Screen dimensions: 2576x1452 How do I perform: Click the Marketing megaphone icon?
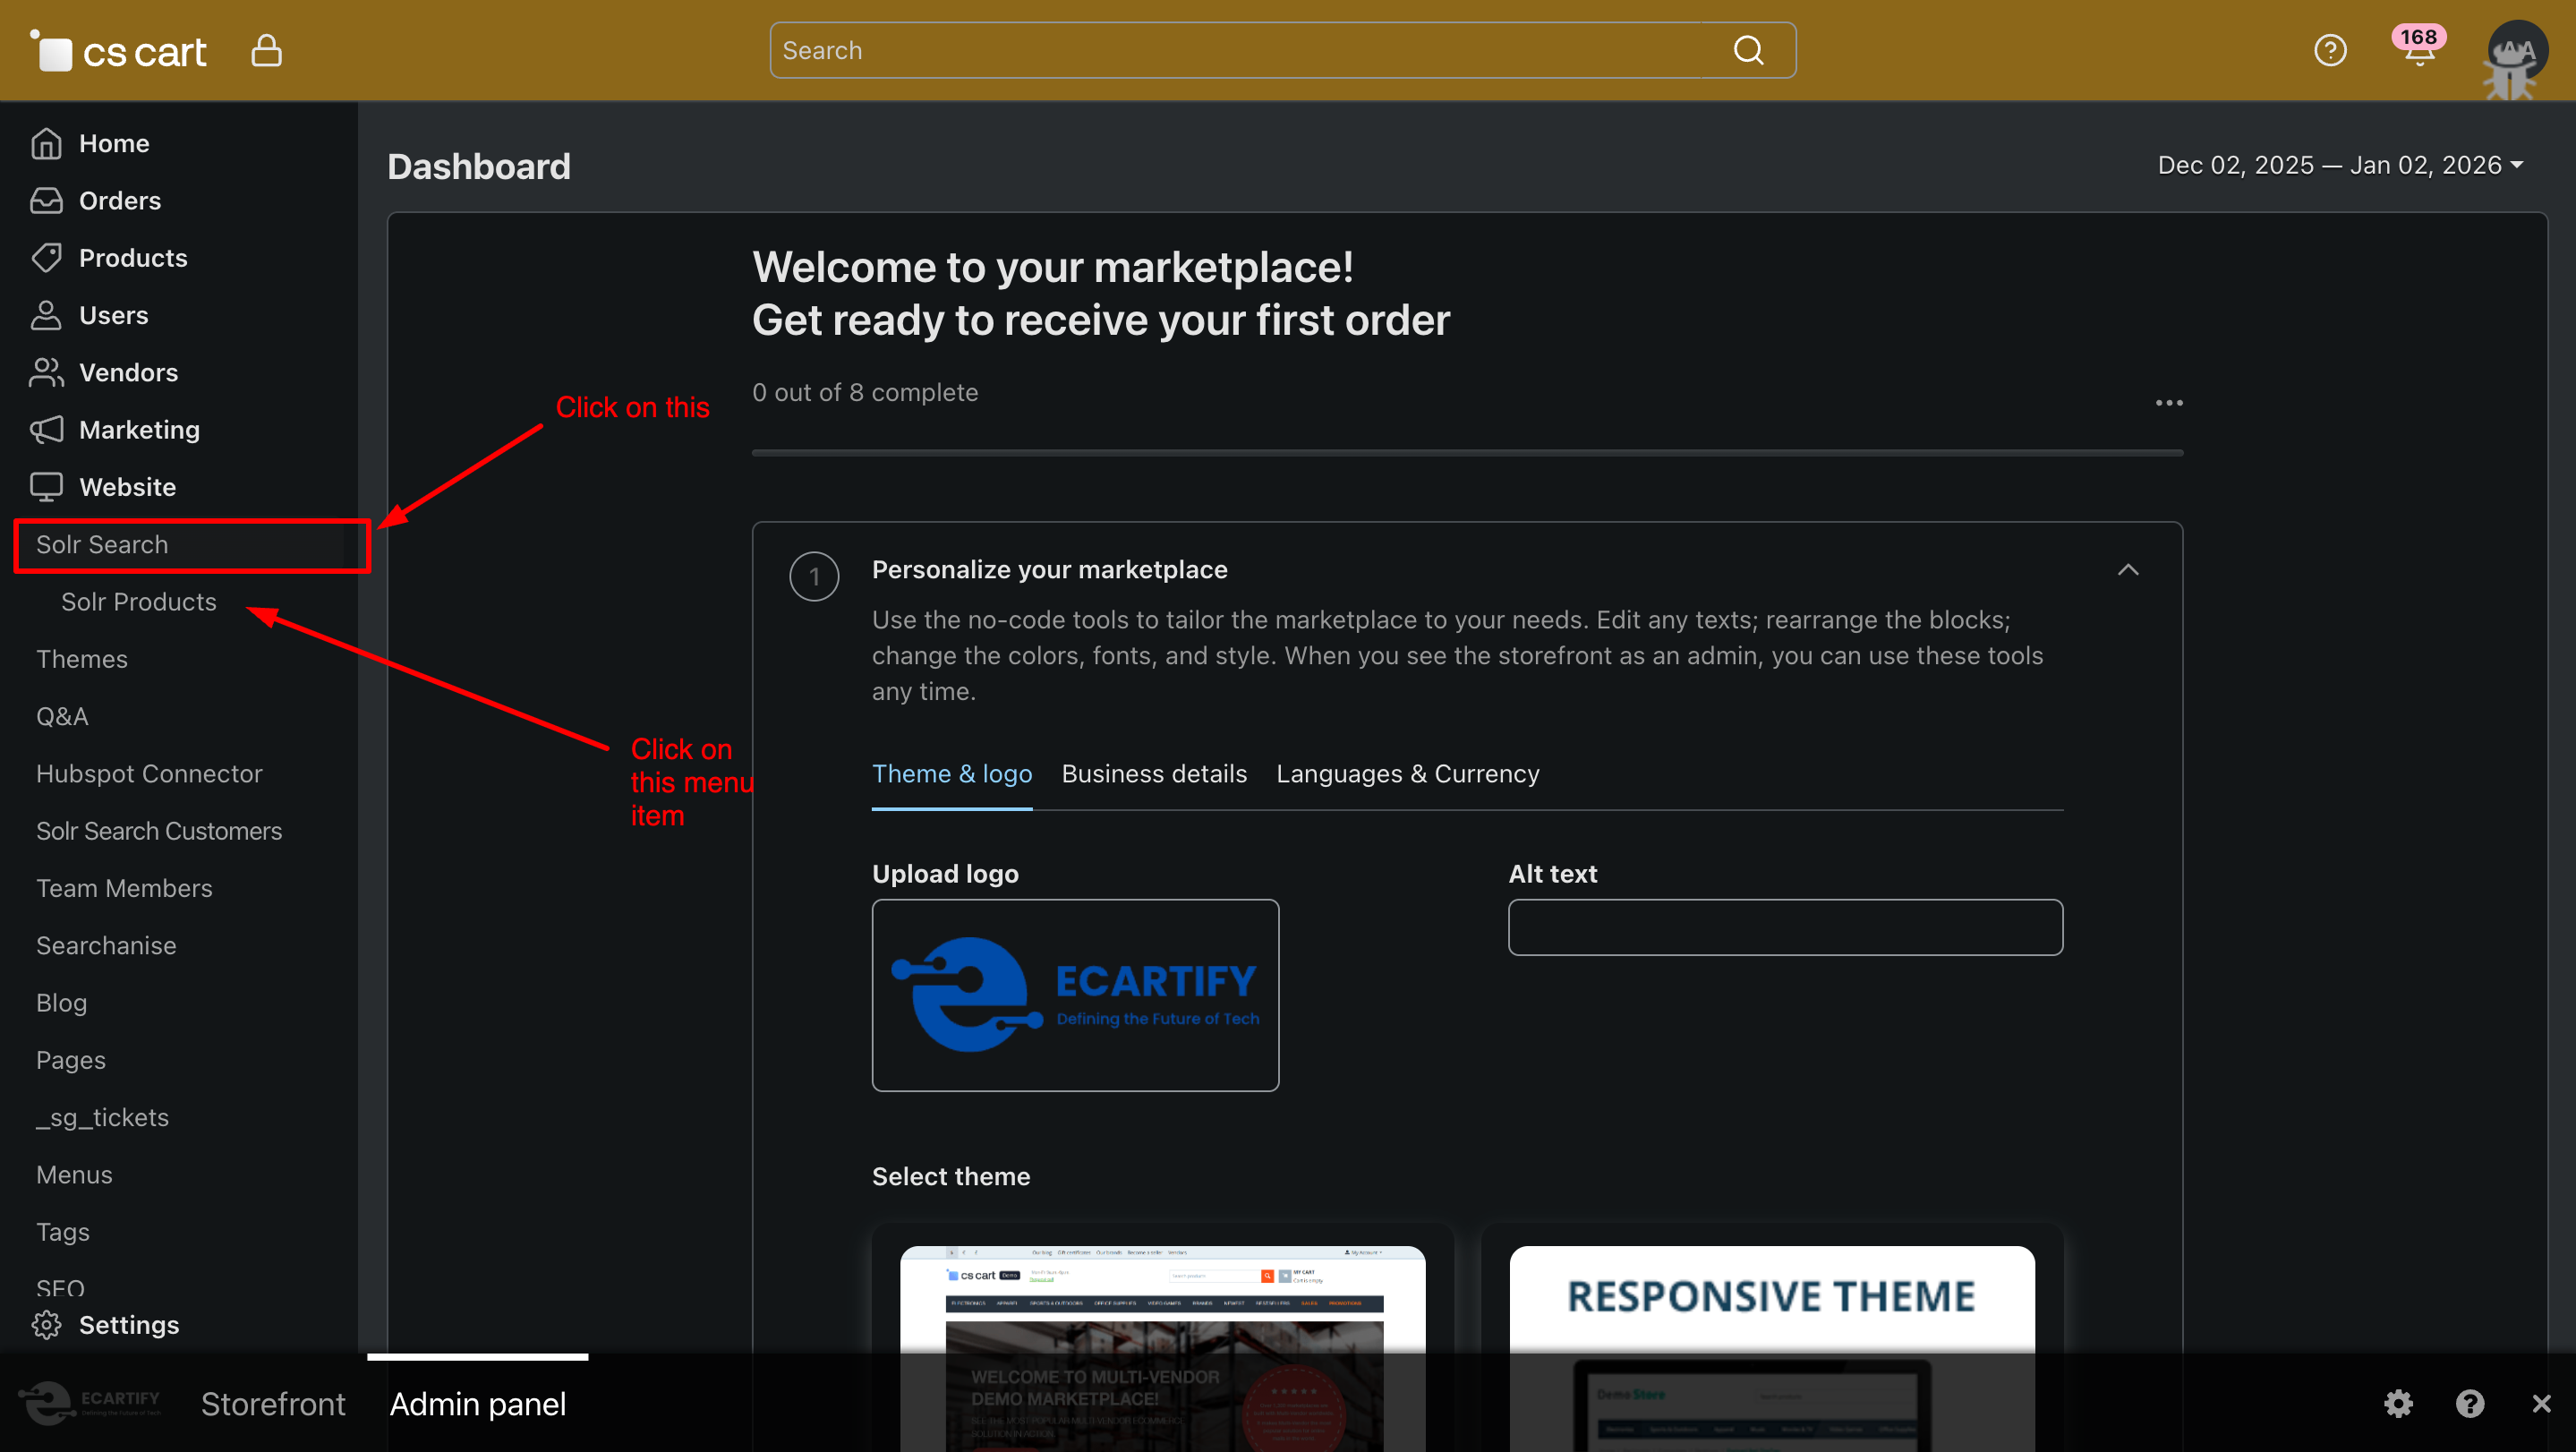point(46,429)
